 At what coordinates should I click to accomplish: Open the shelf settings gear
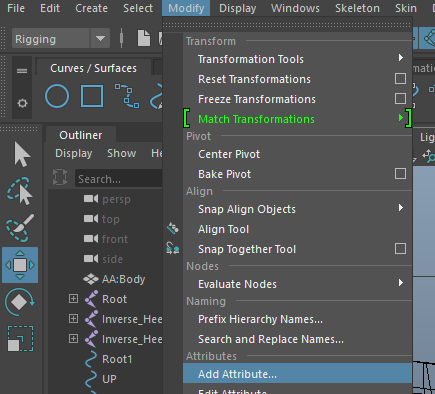(x=22, y=103)
